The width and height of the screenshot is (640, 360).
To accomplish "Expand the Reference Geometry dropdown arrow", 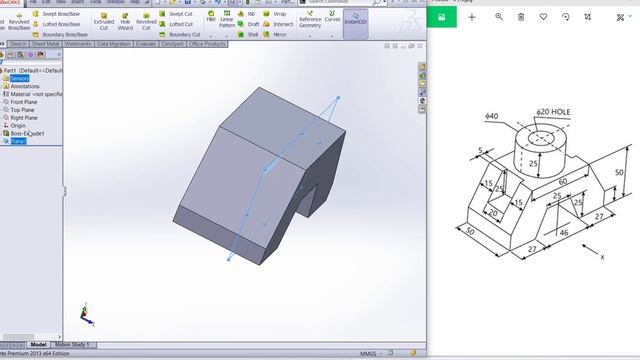I will coord(310,36).
